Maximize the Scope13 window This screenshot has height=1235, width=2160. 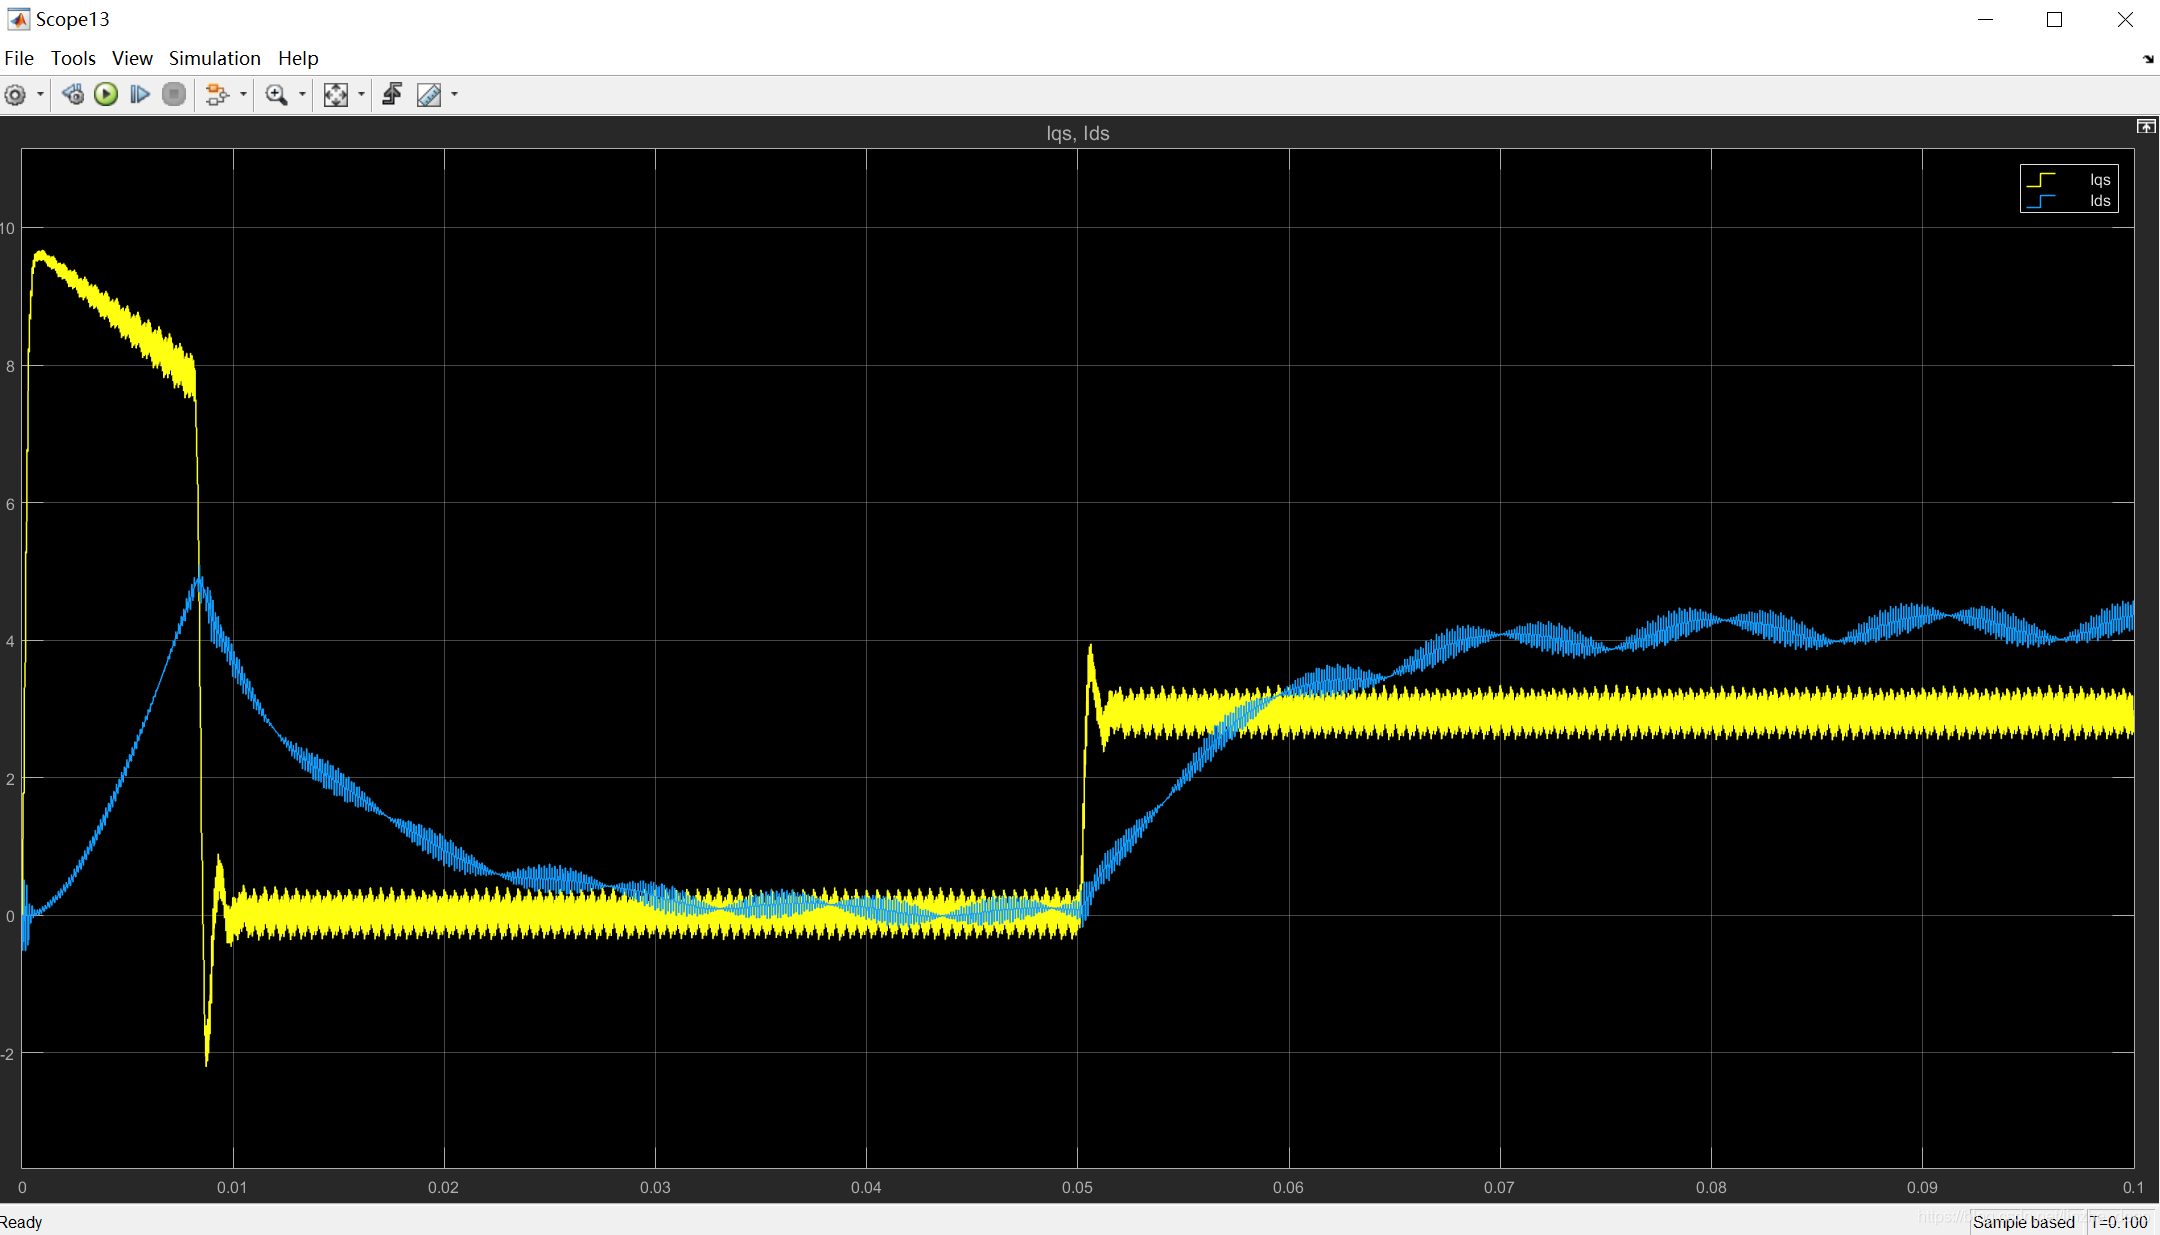pos(2055,19)
